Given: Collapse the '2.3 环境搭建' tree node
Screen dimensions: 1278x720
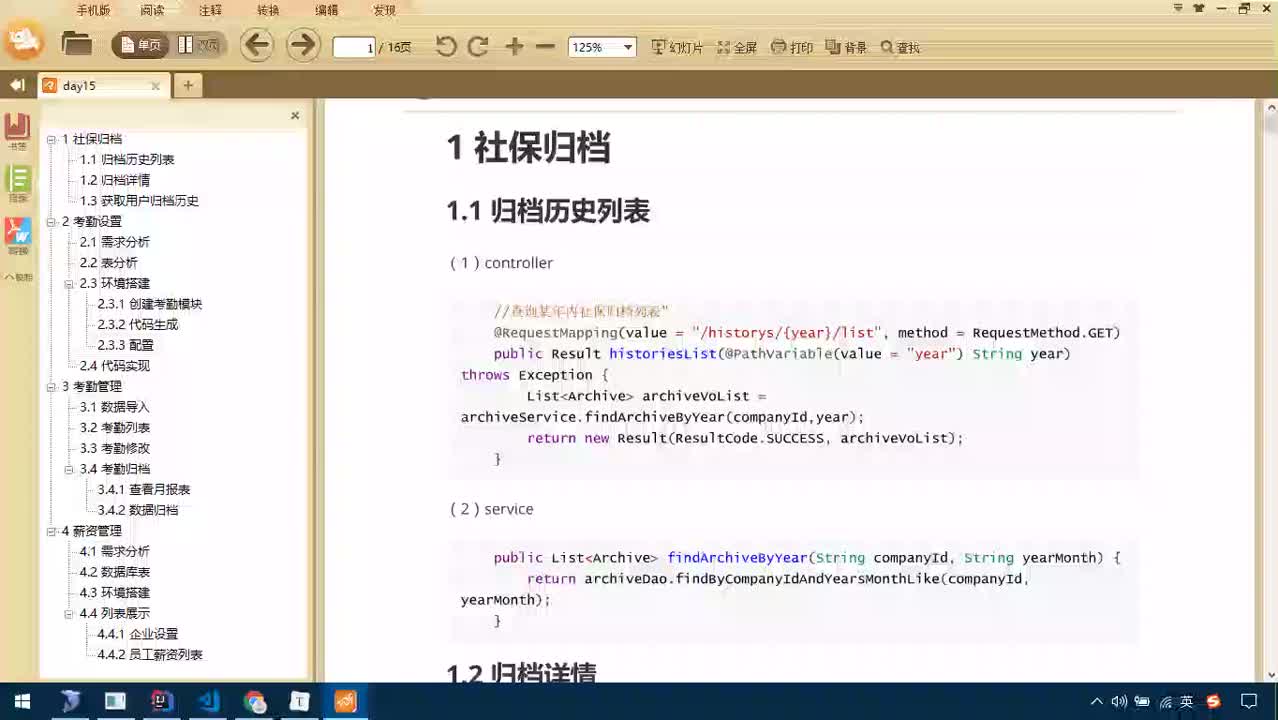Looking at the screenshot, I should coord(69,283).
